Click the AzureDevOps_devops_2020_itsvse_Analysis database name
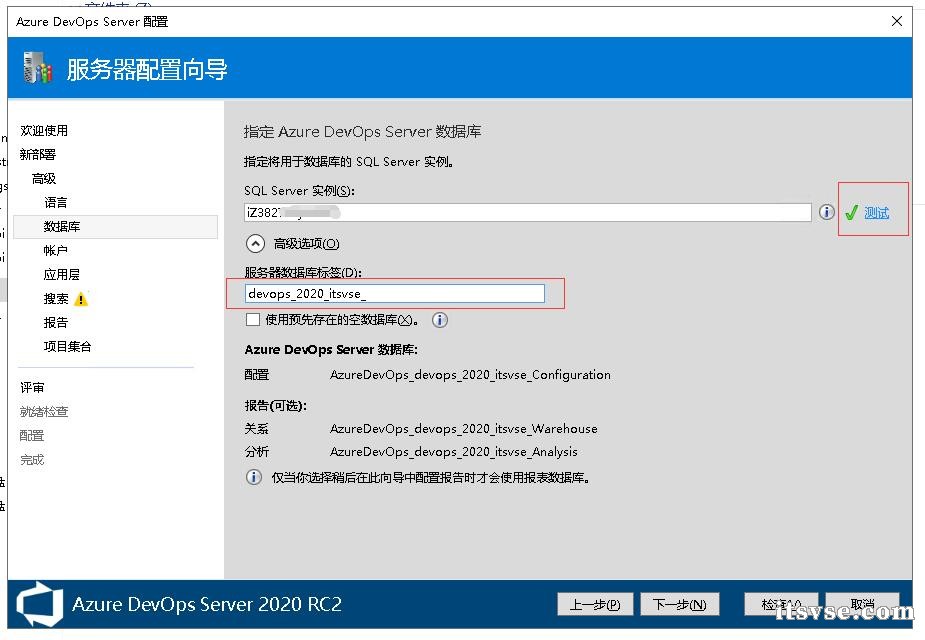This screenshot has height=640, width=925. point(454,452)
